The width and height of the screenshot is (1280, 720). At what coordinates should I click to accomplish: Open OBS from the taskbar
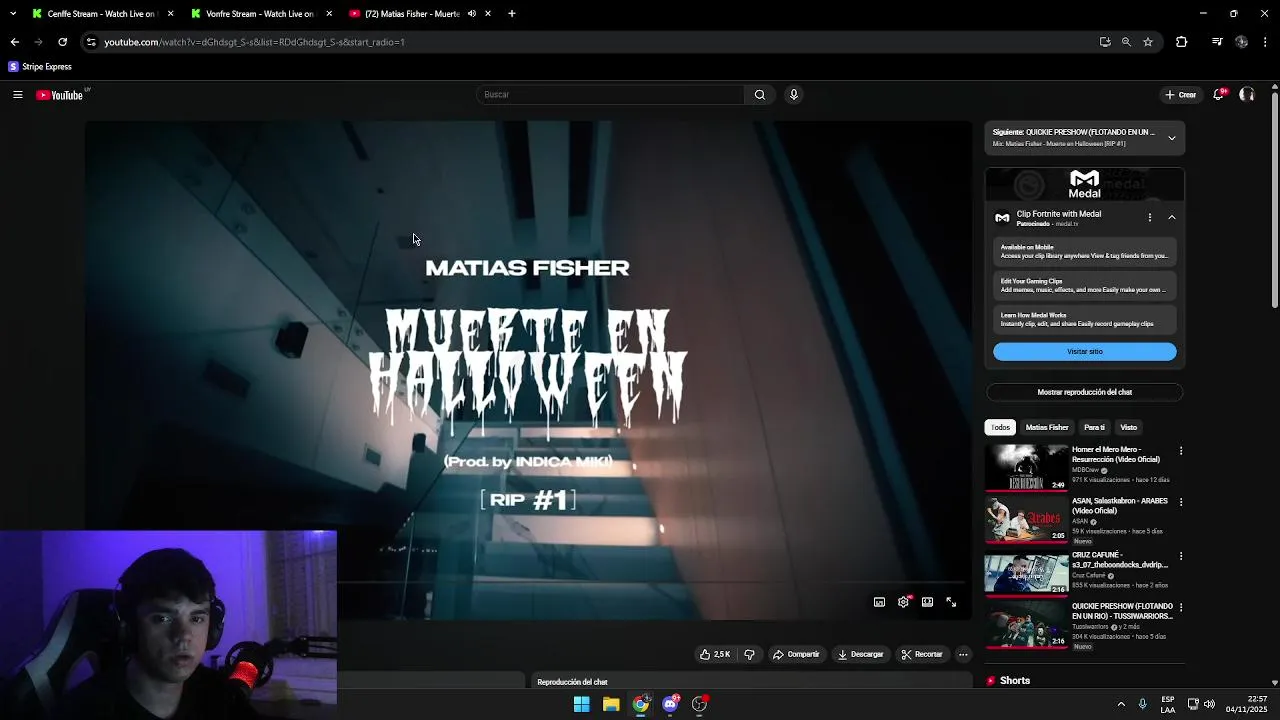[x=700, y=704]
